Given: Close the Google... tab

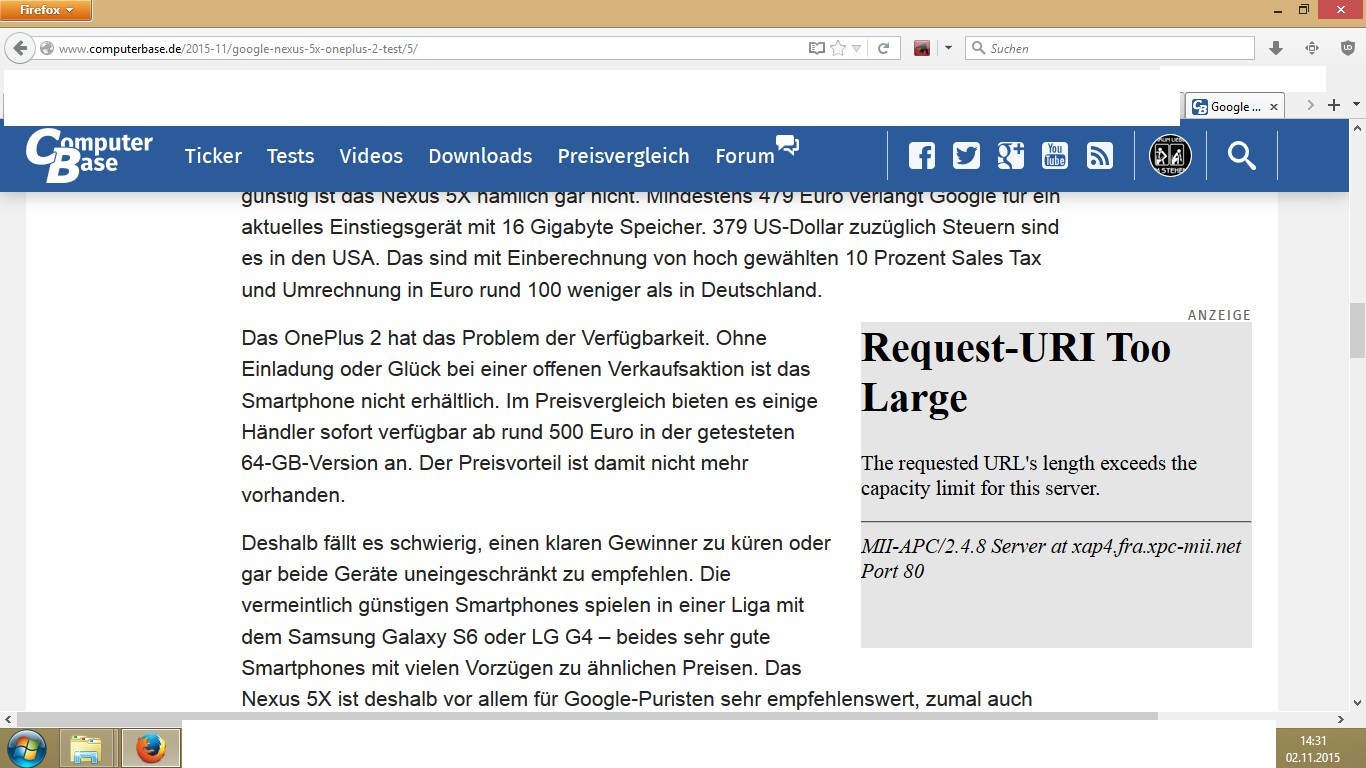Looking at the screenshot, I should (x=1273, y=106).
